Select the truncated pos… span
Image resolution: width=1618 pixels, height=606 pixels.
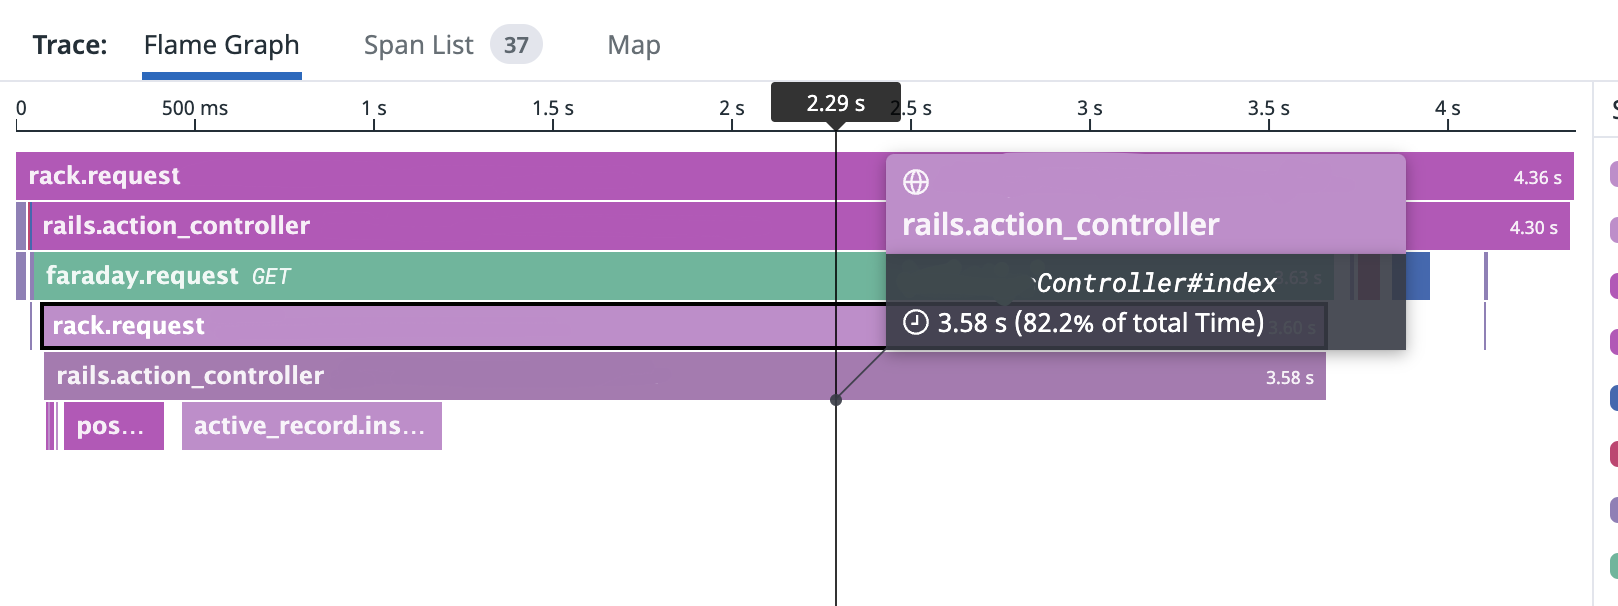point(113,426)
